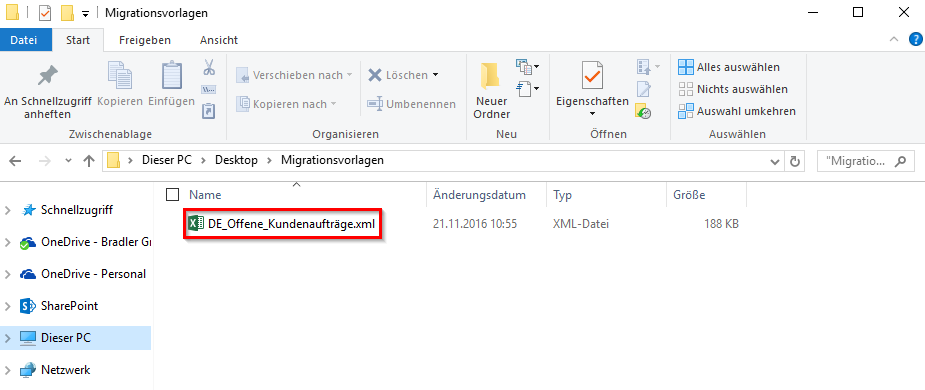The image size is (925, 390).
Task: Click the edit file icon in the Öffnen group
Action: [644, 89]
